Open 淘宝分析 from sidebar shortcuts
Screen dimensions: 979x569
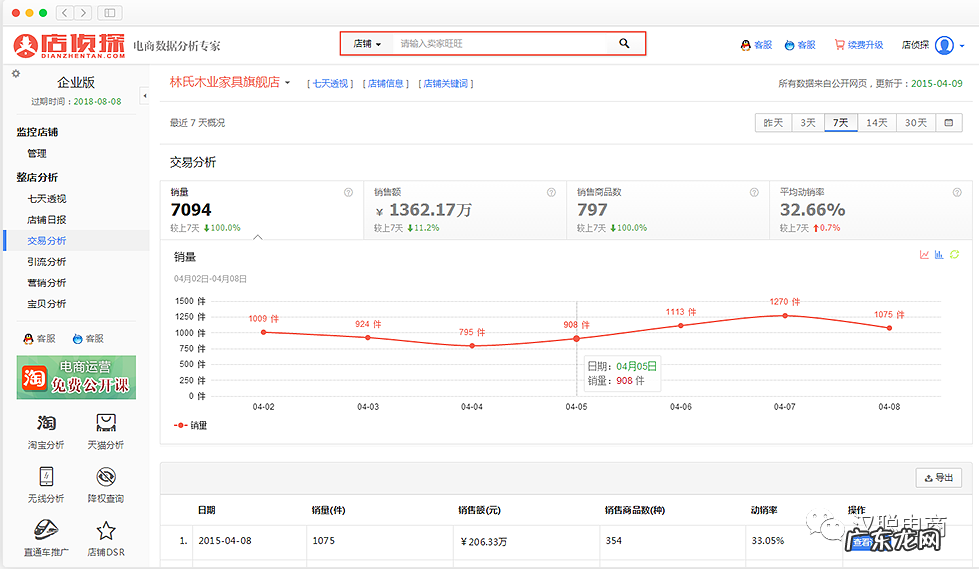[x=46, y=432]
